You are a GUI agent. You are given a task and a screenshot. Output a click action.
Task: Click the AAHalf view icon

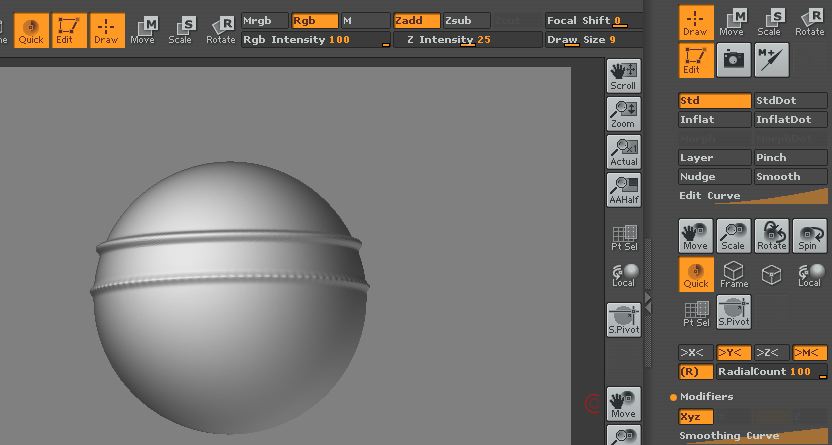[624, 190]
